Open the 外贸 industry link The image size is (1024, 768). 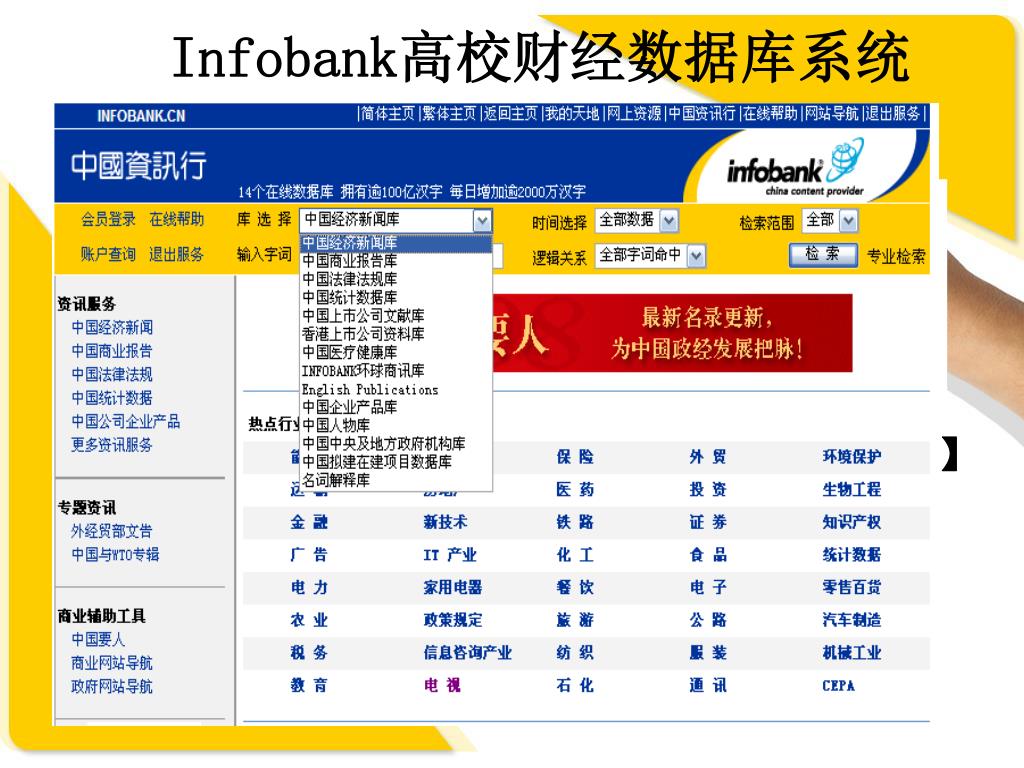tap(709, 456)
